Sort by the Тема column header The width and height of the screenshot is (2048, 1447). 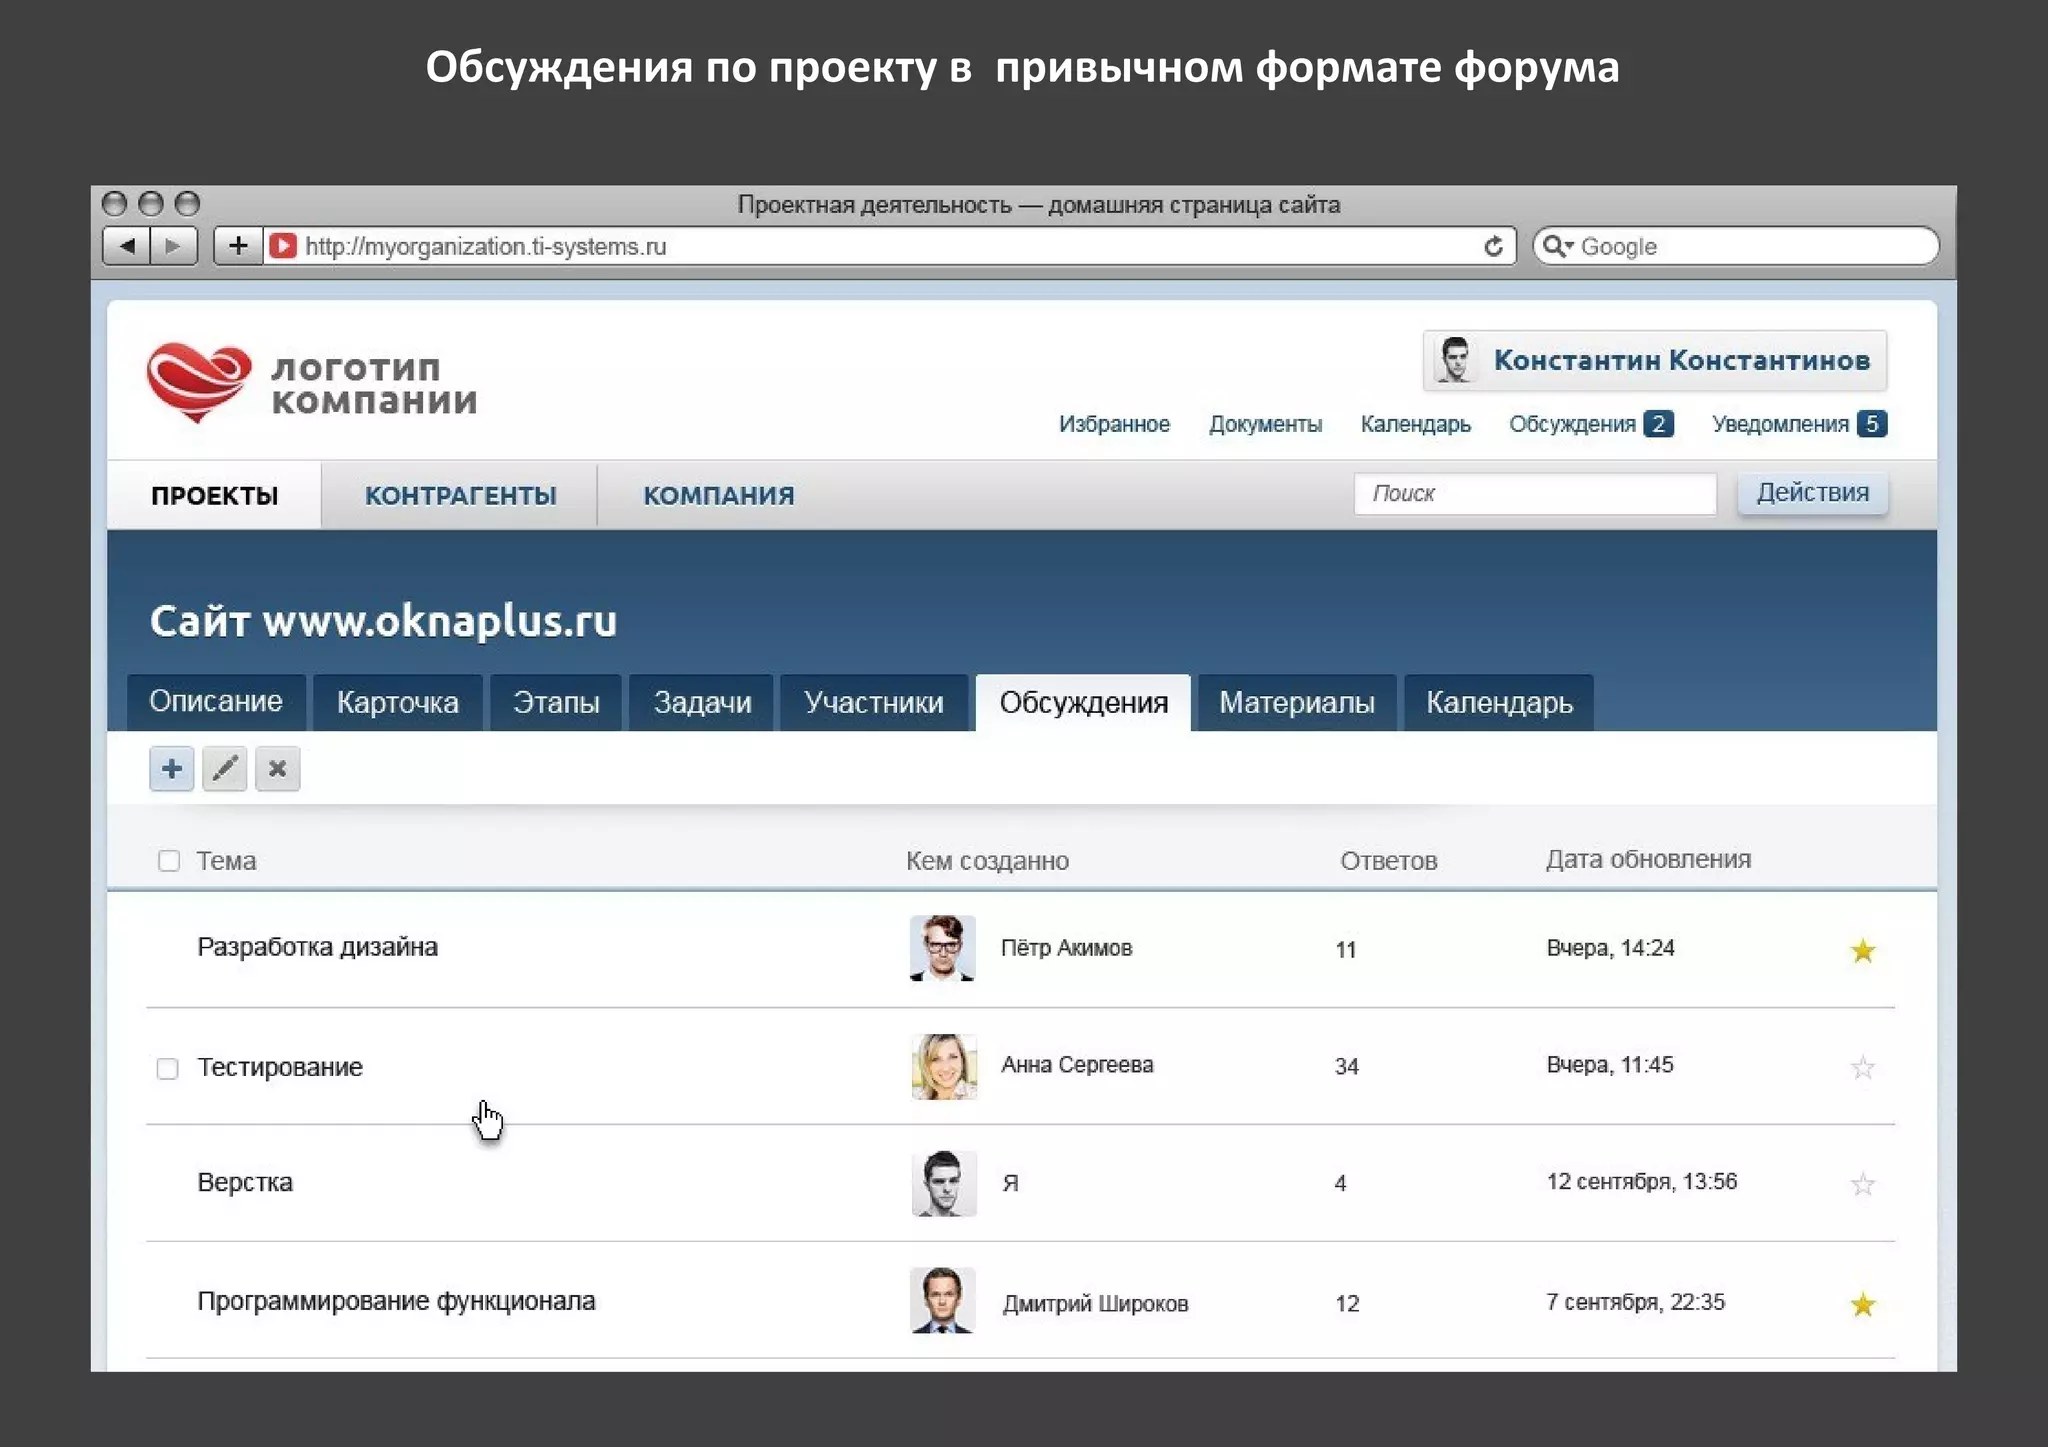(x=226, y=861)
